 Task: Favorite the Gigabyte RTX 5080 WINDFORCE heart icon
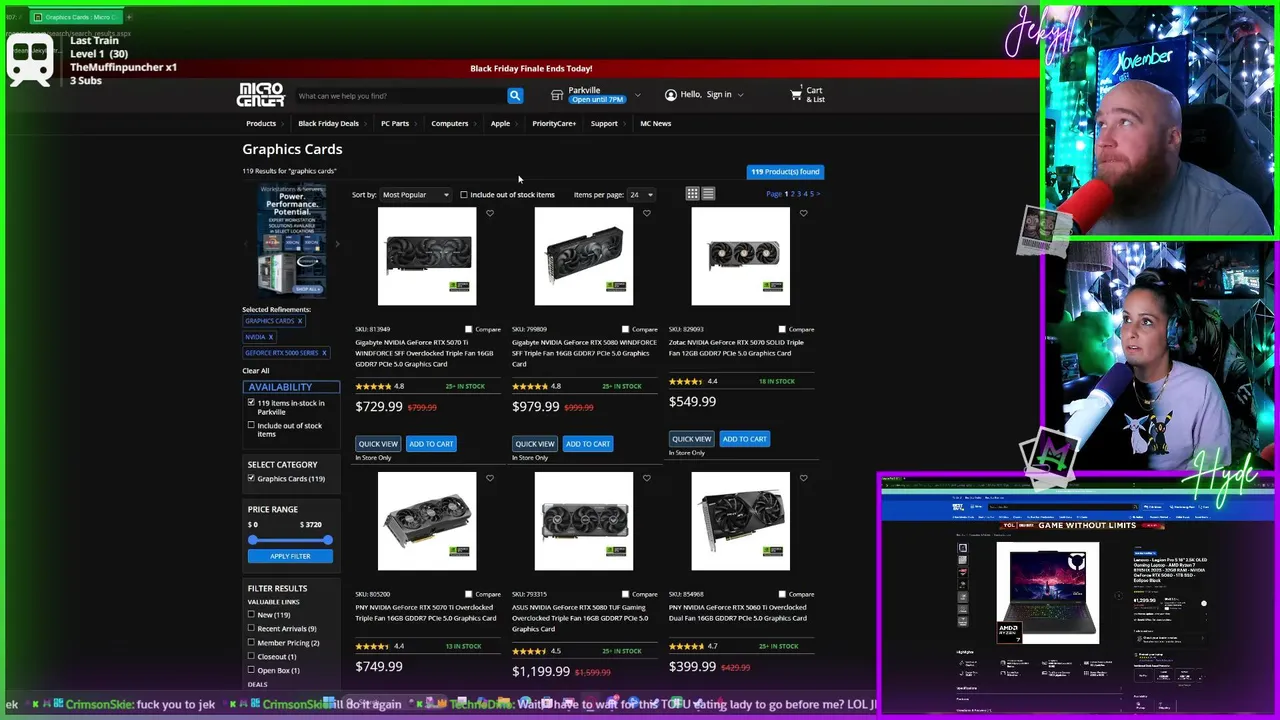point(647,213)
